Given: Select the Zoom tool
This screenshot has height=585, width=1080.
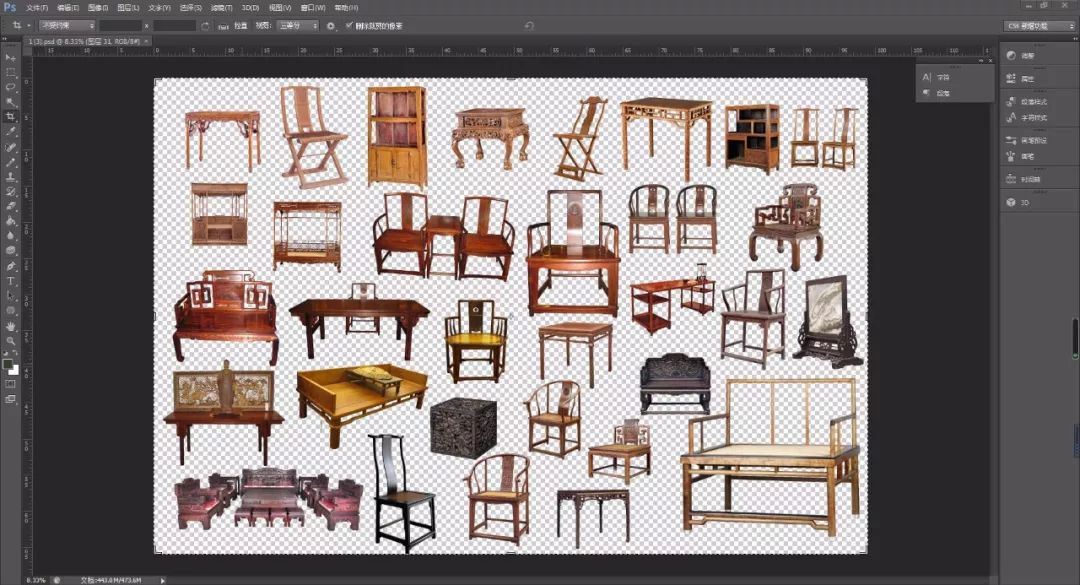Looking at the screenshot, I should (11, 341).
